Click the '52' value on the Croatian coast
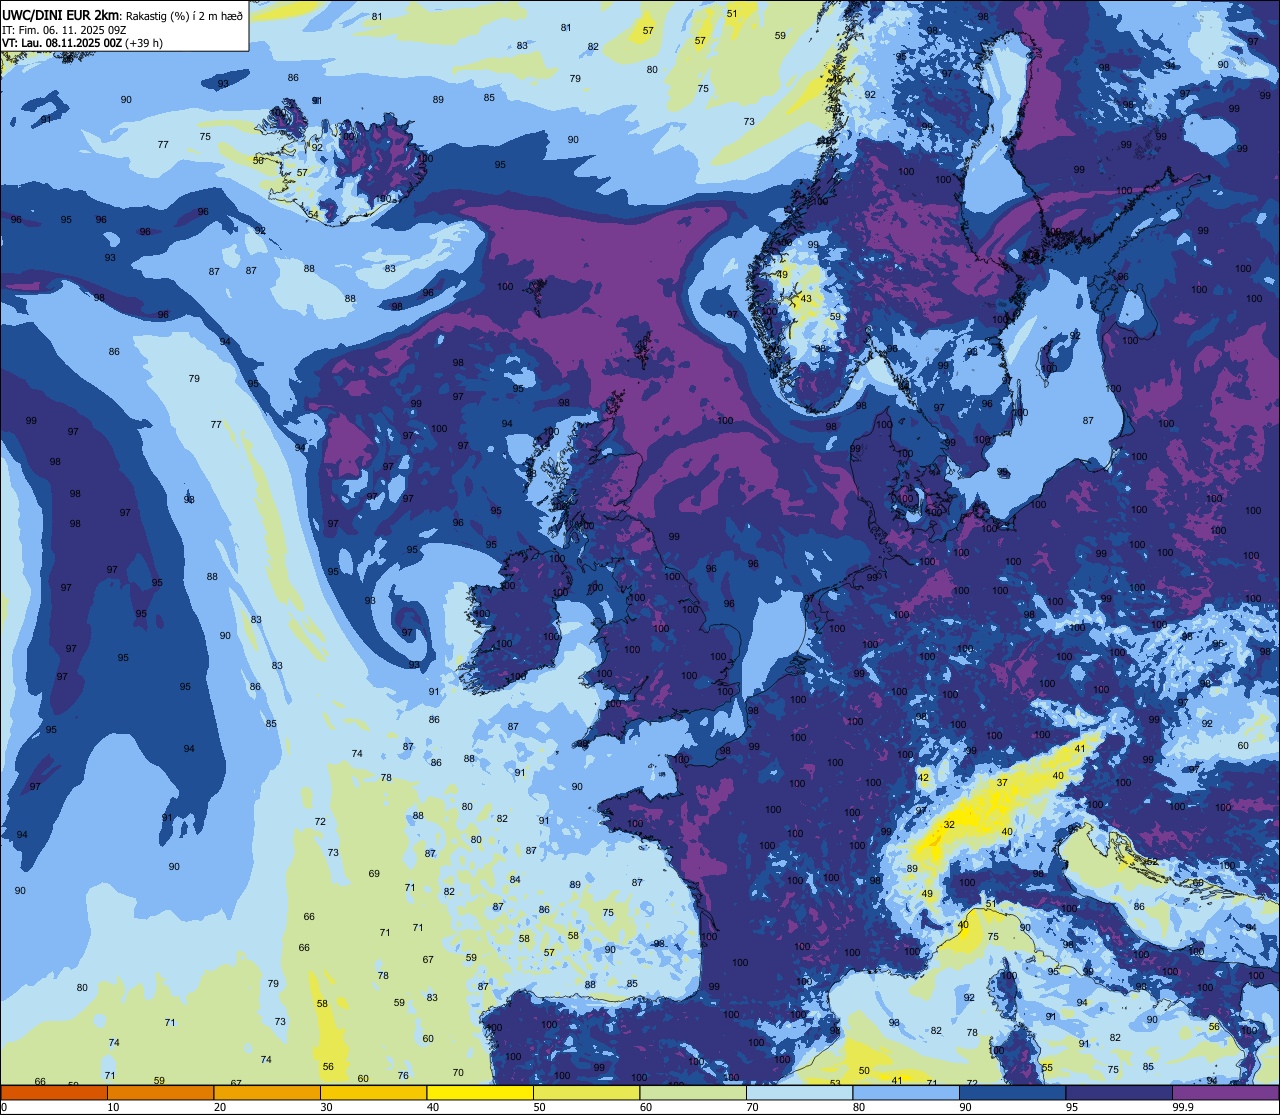 (1152, 861)
